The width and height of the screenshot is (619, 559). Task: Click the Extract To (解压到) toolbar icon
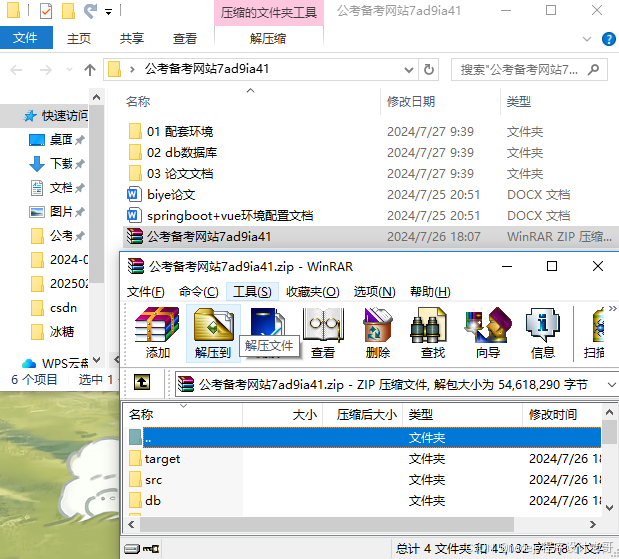[213, 332]
